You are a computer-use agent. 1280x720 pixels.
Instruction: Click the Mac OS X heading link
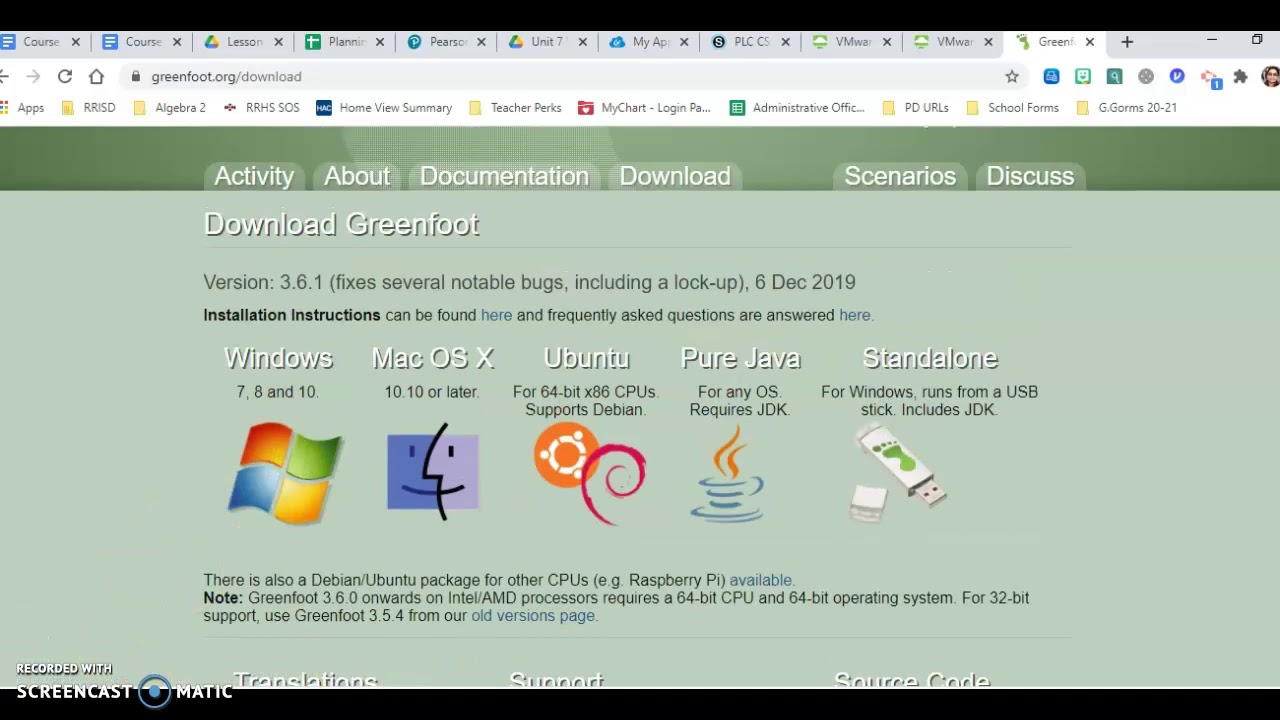coord(433,358)
